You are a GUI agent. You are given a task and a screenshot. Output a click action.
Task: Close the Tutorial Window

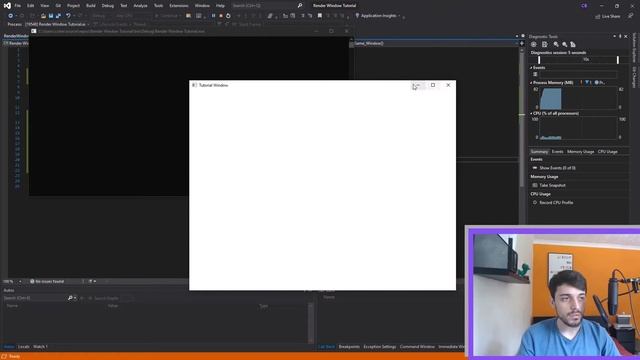click(x=448, y=85)
